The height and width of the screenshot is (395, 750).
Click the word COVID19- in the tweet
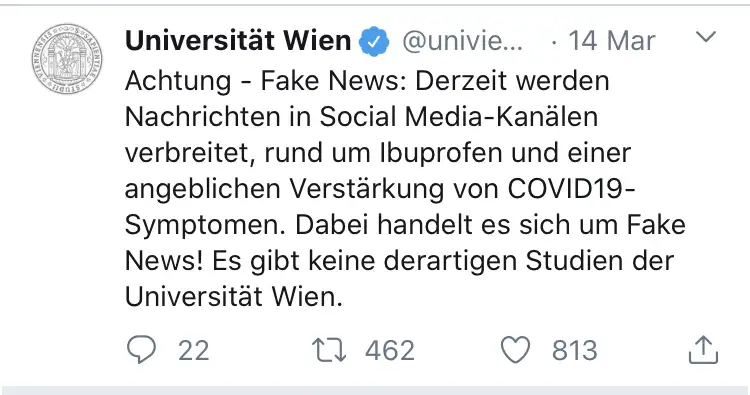(571, 189)
